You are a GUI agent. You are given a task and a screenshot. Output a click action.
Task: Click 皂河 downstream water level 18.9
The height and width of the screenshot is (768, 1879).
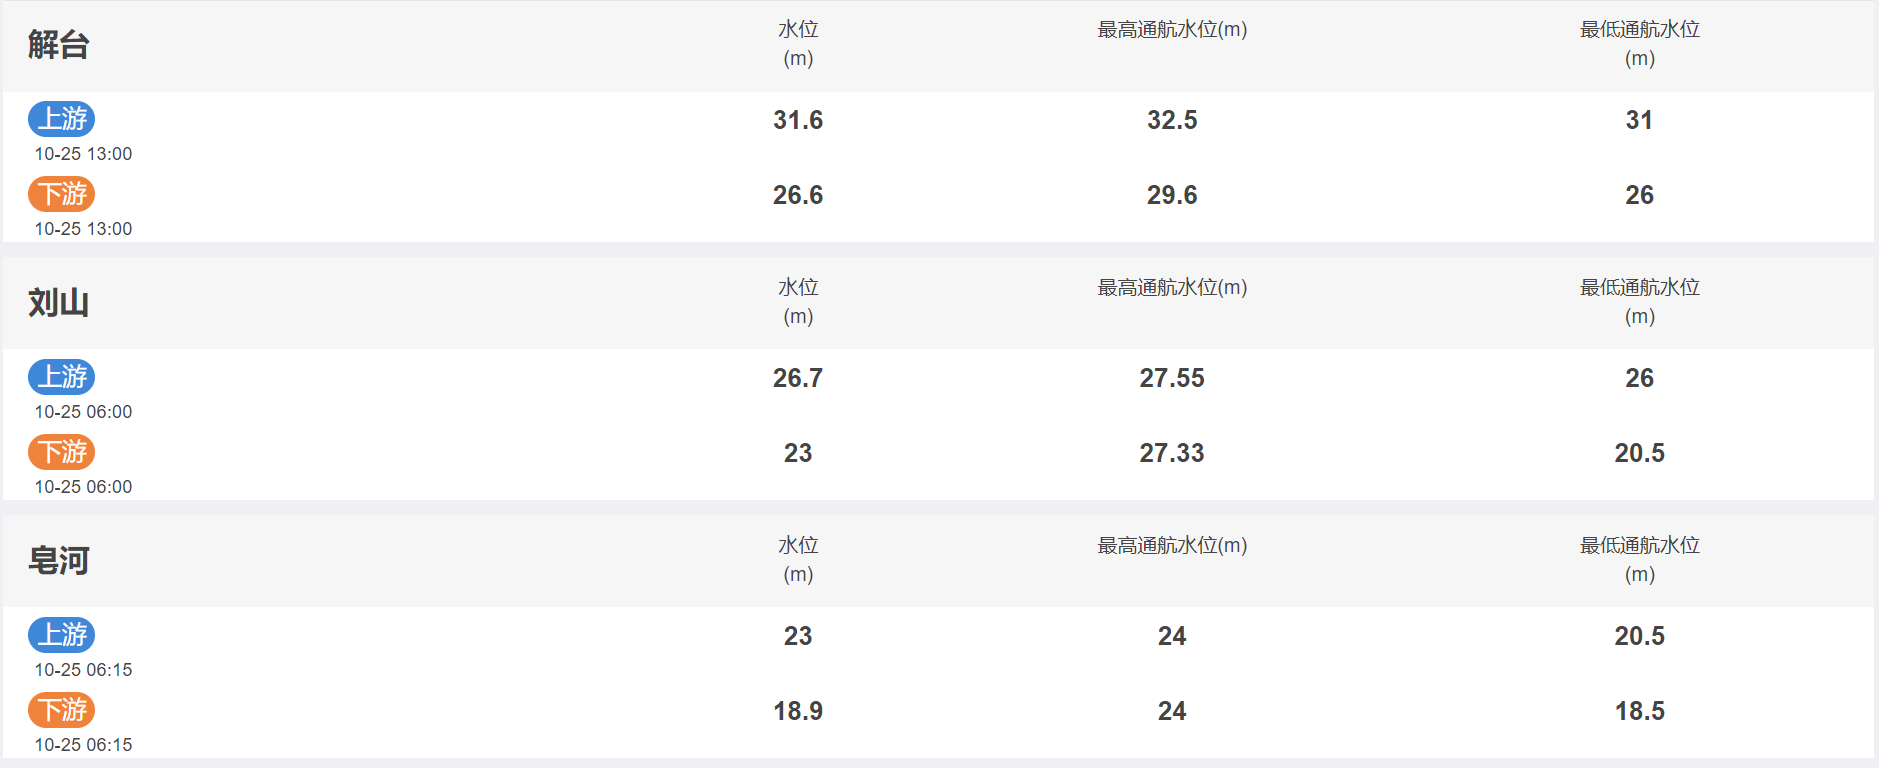click(x=798, y=711)
